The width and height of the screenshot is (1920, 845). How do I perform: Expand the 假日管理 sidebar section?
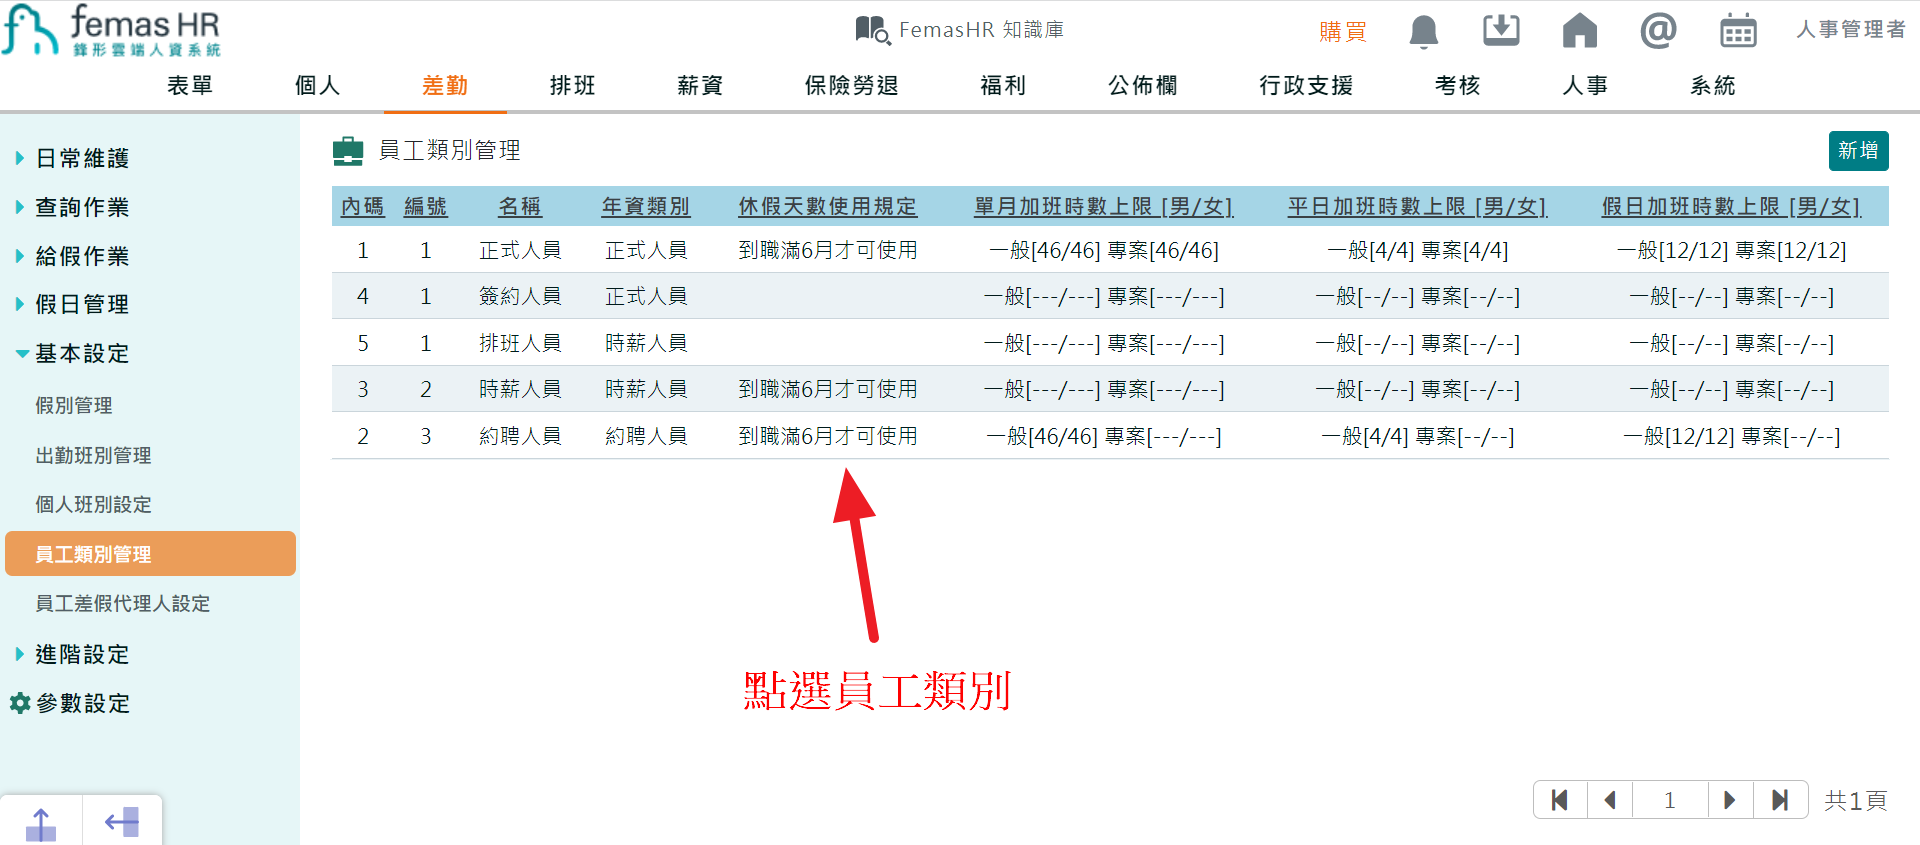point(73,304)
